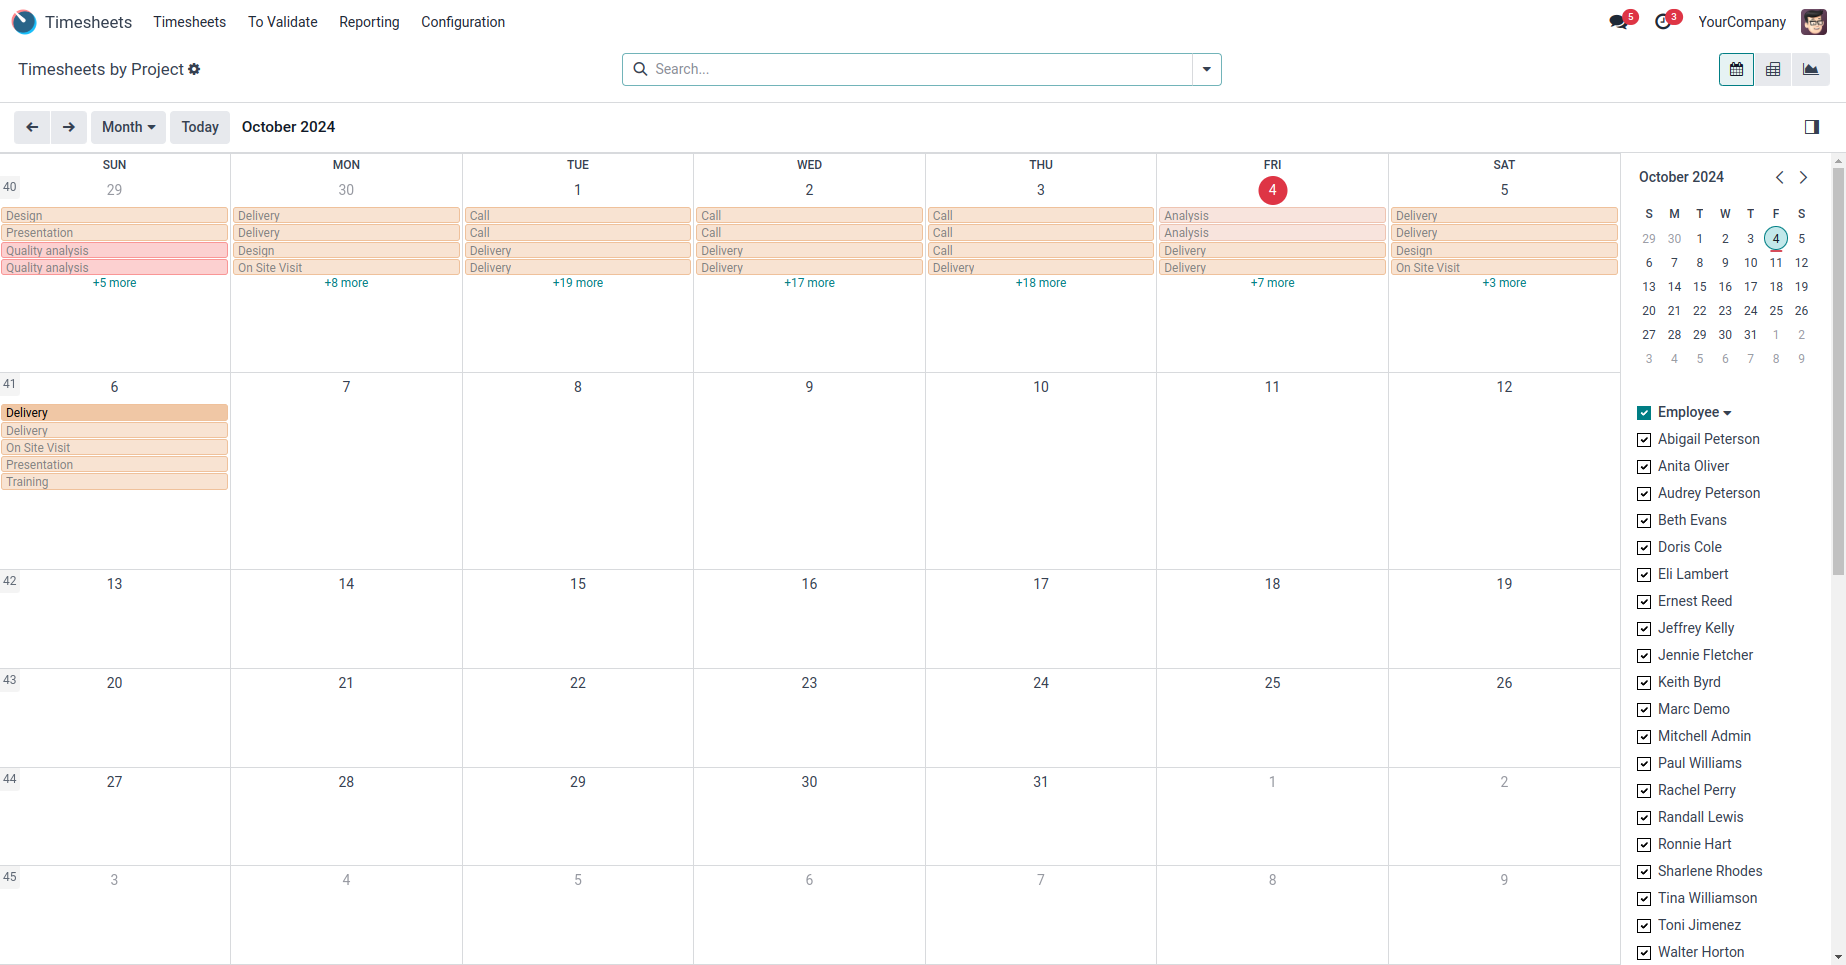Click in the Search input field

pyautogui.click(x=920, y=70)
